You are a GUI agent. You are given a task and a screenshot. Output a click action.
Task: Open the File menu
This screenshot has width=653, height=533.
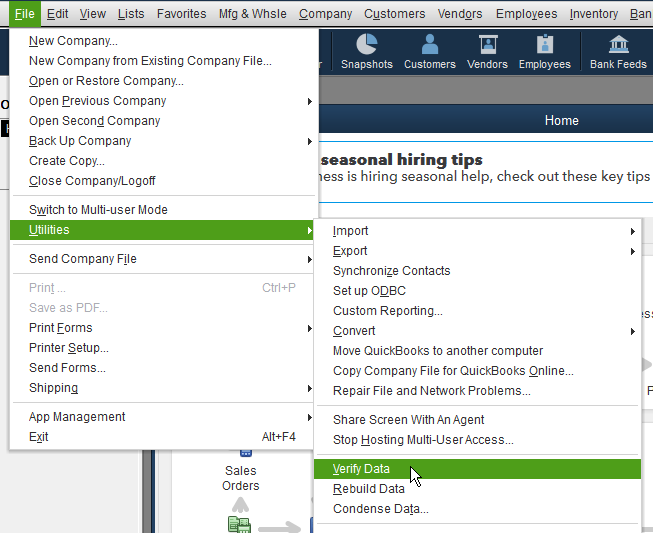25,14
